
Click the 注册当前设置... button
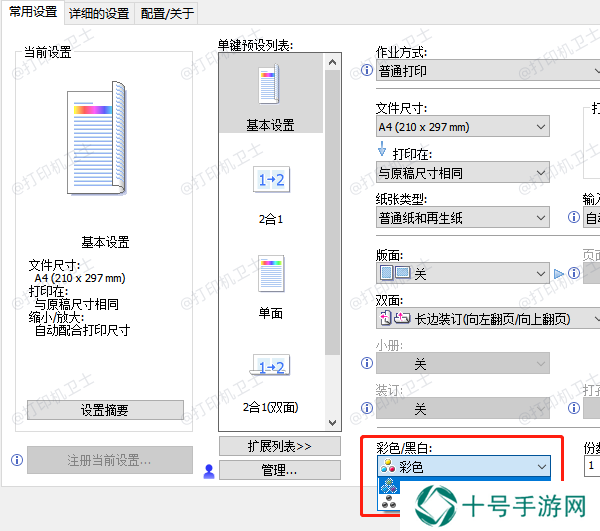click(110, 460)
